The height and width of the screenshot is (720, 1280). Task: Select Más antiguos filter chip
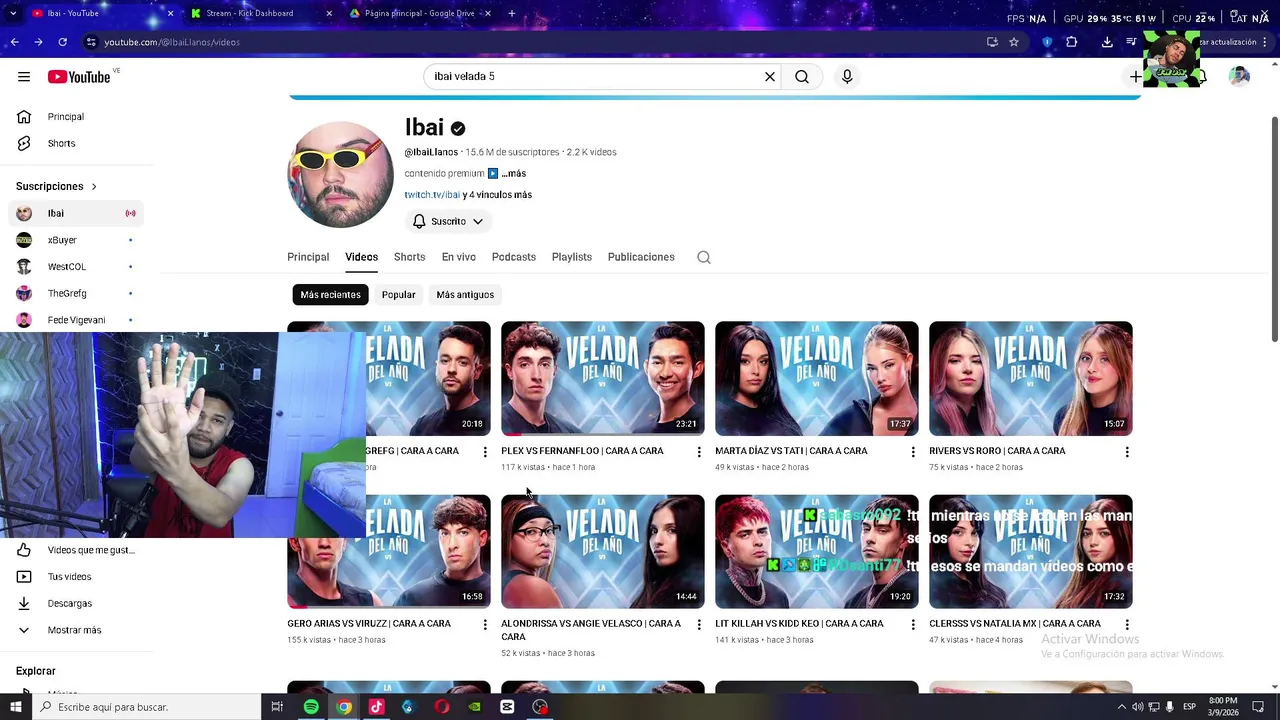[x=465, y=295]
